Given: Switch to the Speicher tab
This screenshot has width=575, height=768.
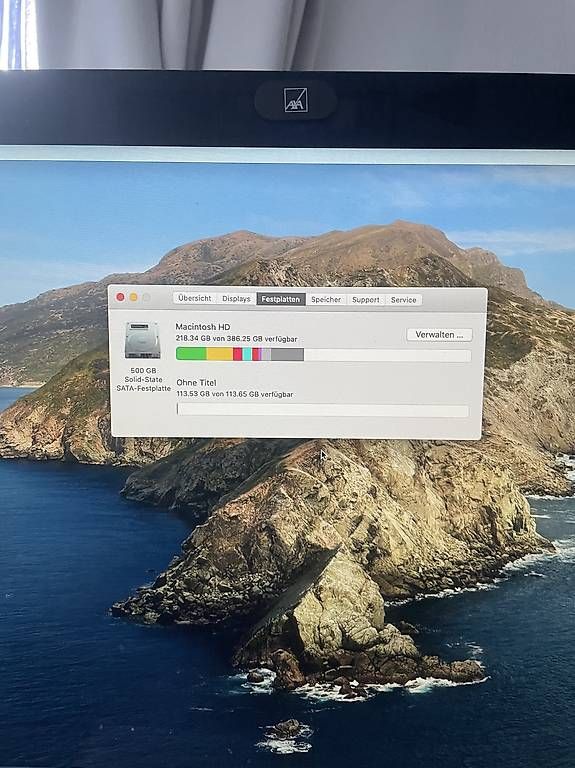Looking at the screenshot, I should (326, 299).
